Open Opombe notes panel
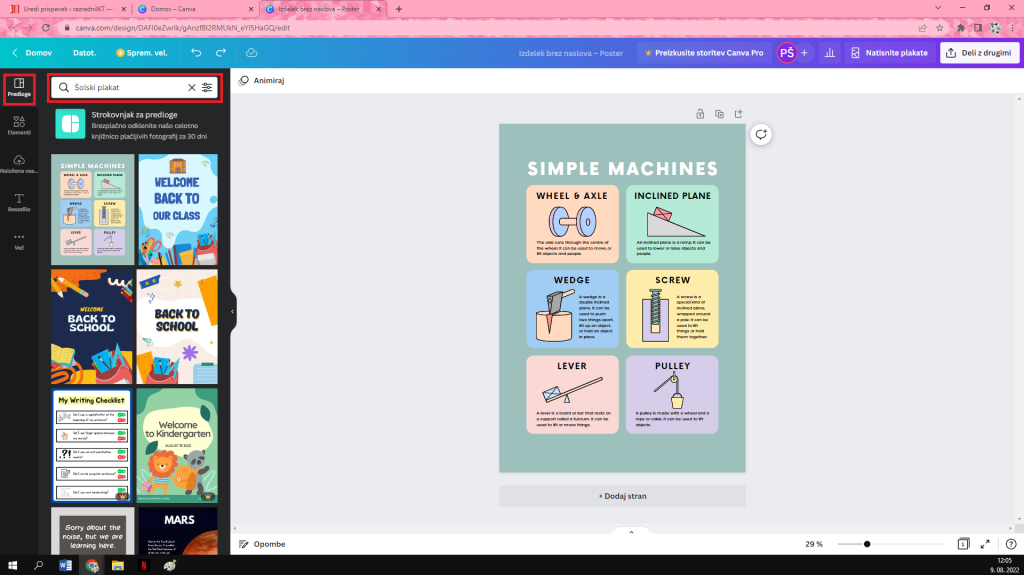The height and width of the screenshot is (575, 1024). (262, 544)
